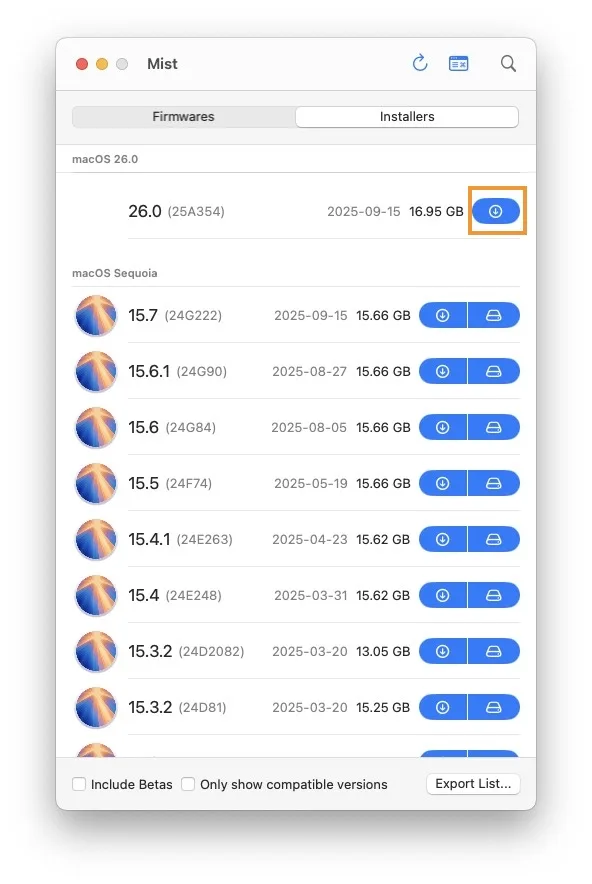
Task: Download the 15.4.1 (24E263) installer
Action: (443, 540)
